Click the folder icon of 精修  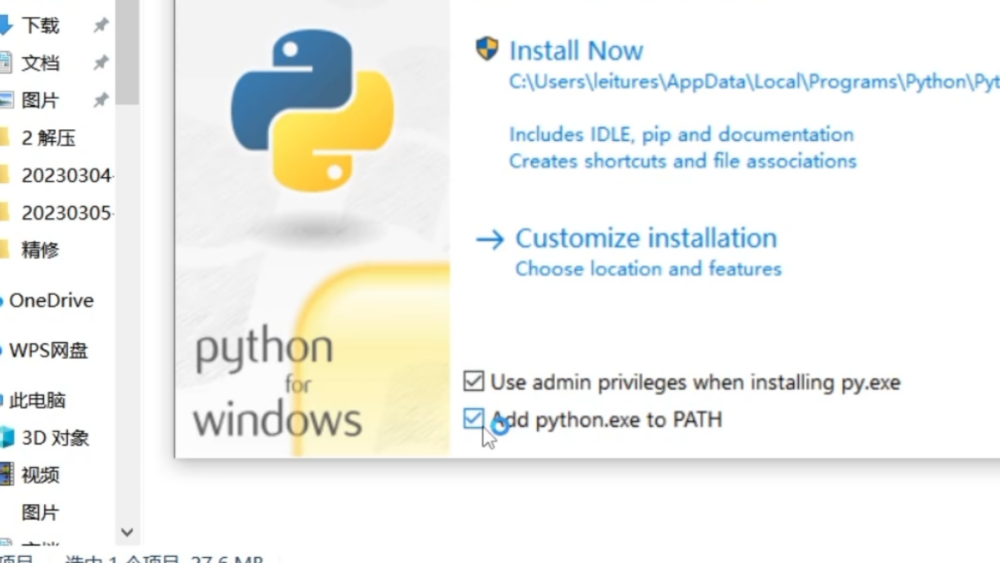pyautogui.click(x=5, y=249)
